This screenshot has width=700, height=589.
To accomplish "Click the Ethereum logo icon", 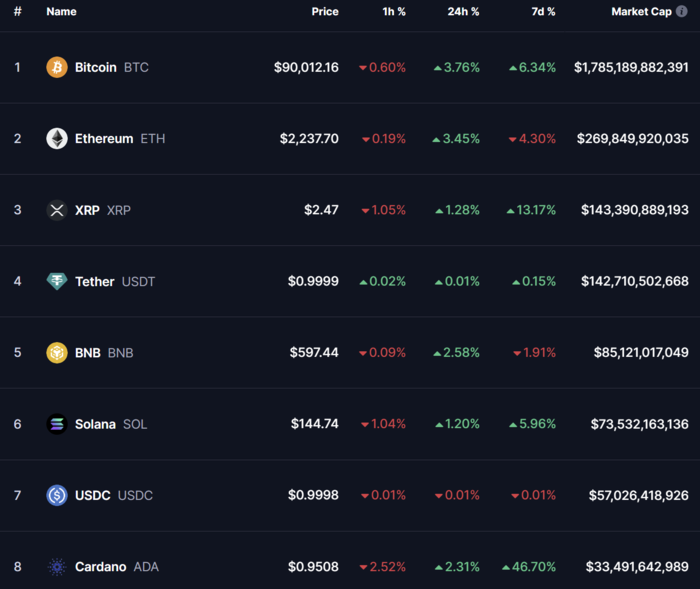I will coord(57,138).
